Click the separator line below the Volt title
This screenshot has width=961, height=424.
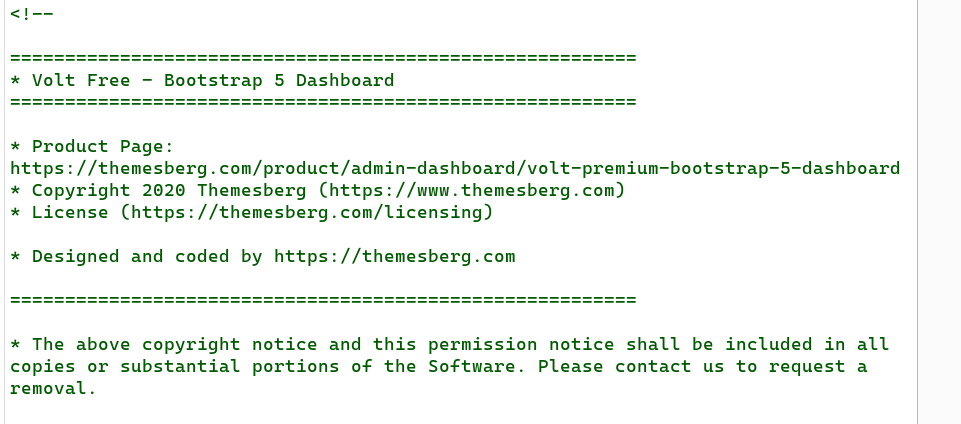point(323,102)
